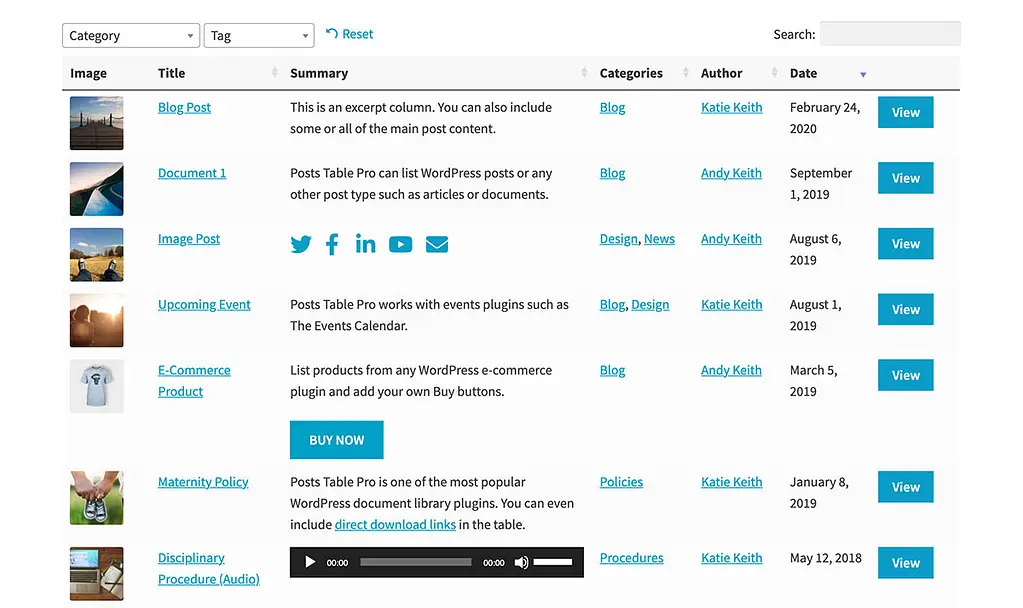This screenshot has height=608, width=1023.
Task: Mute the audio player speaker icon
Action: [x=521, y=562]
